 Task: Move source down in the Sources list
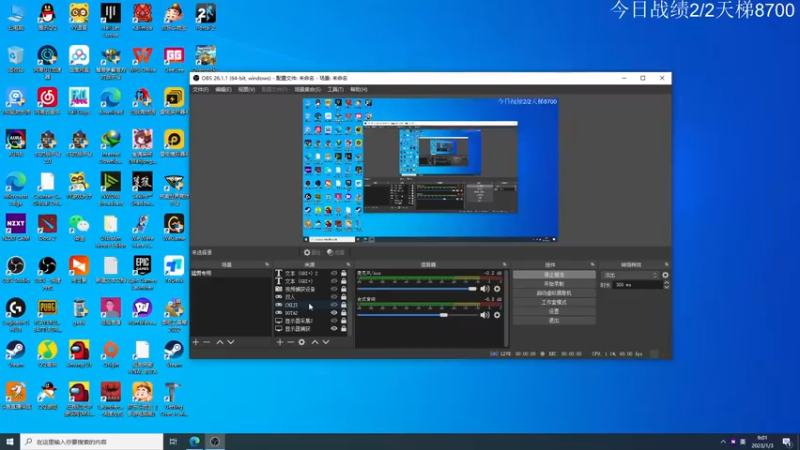pos(326,342)
